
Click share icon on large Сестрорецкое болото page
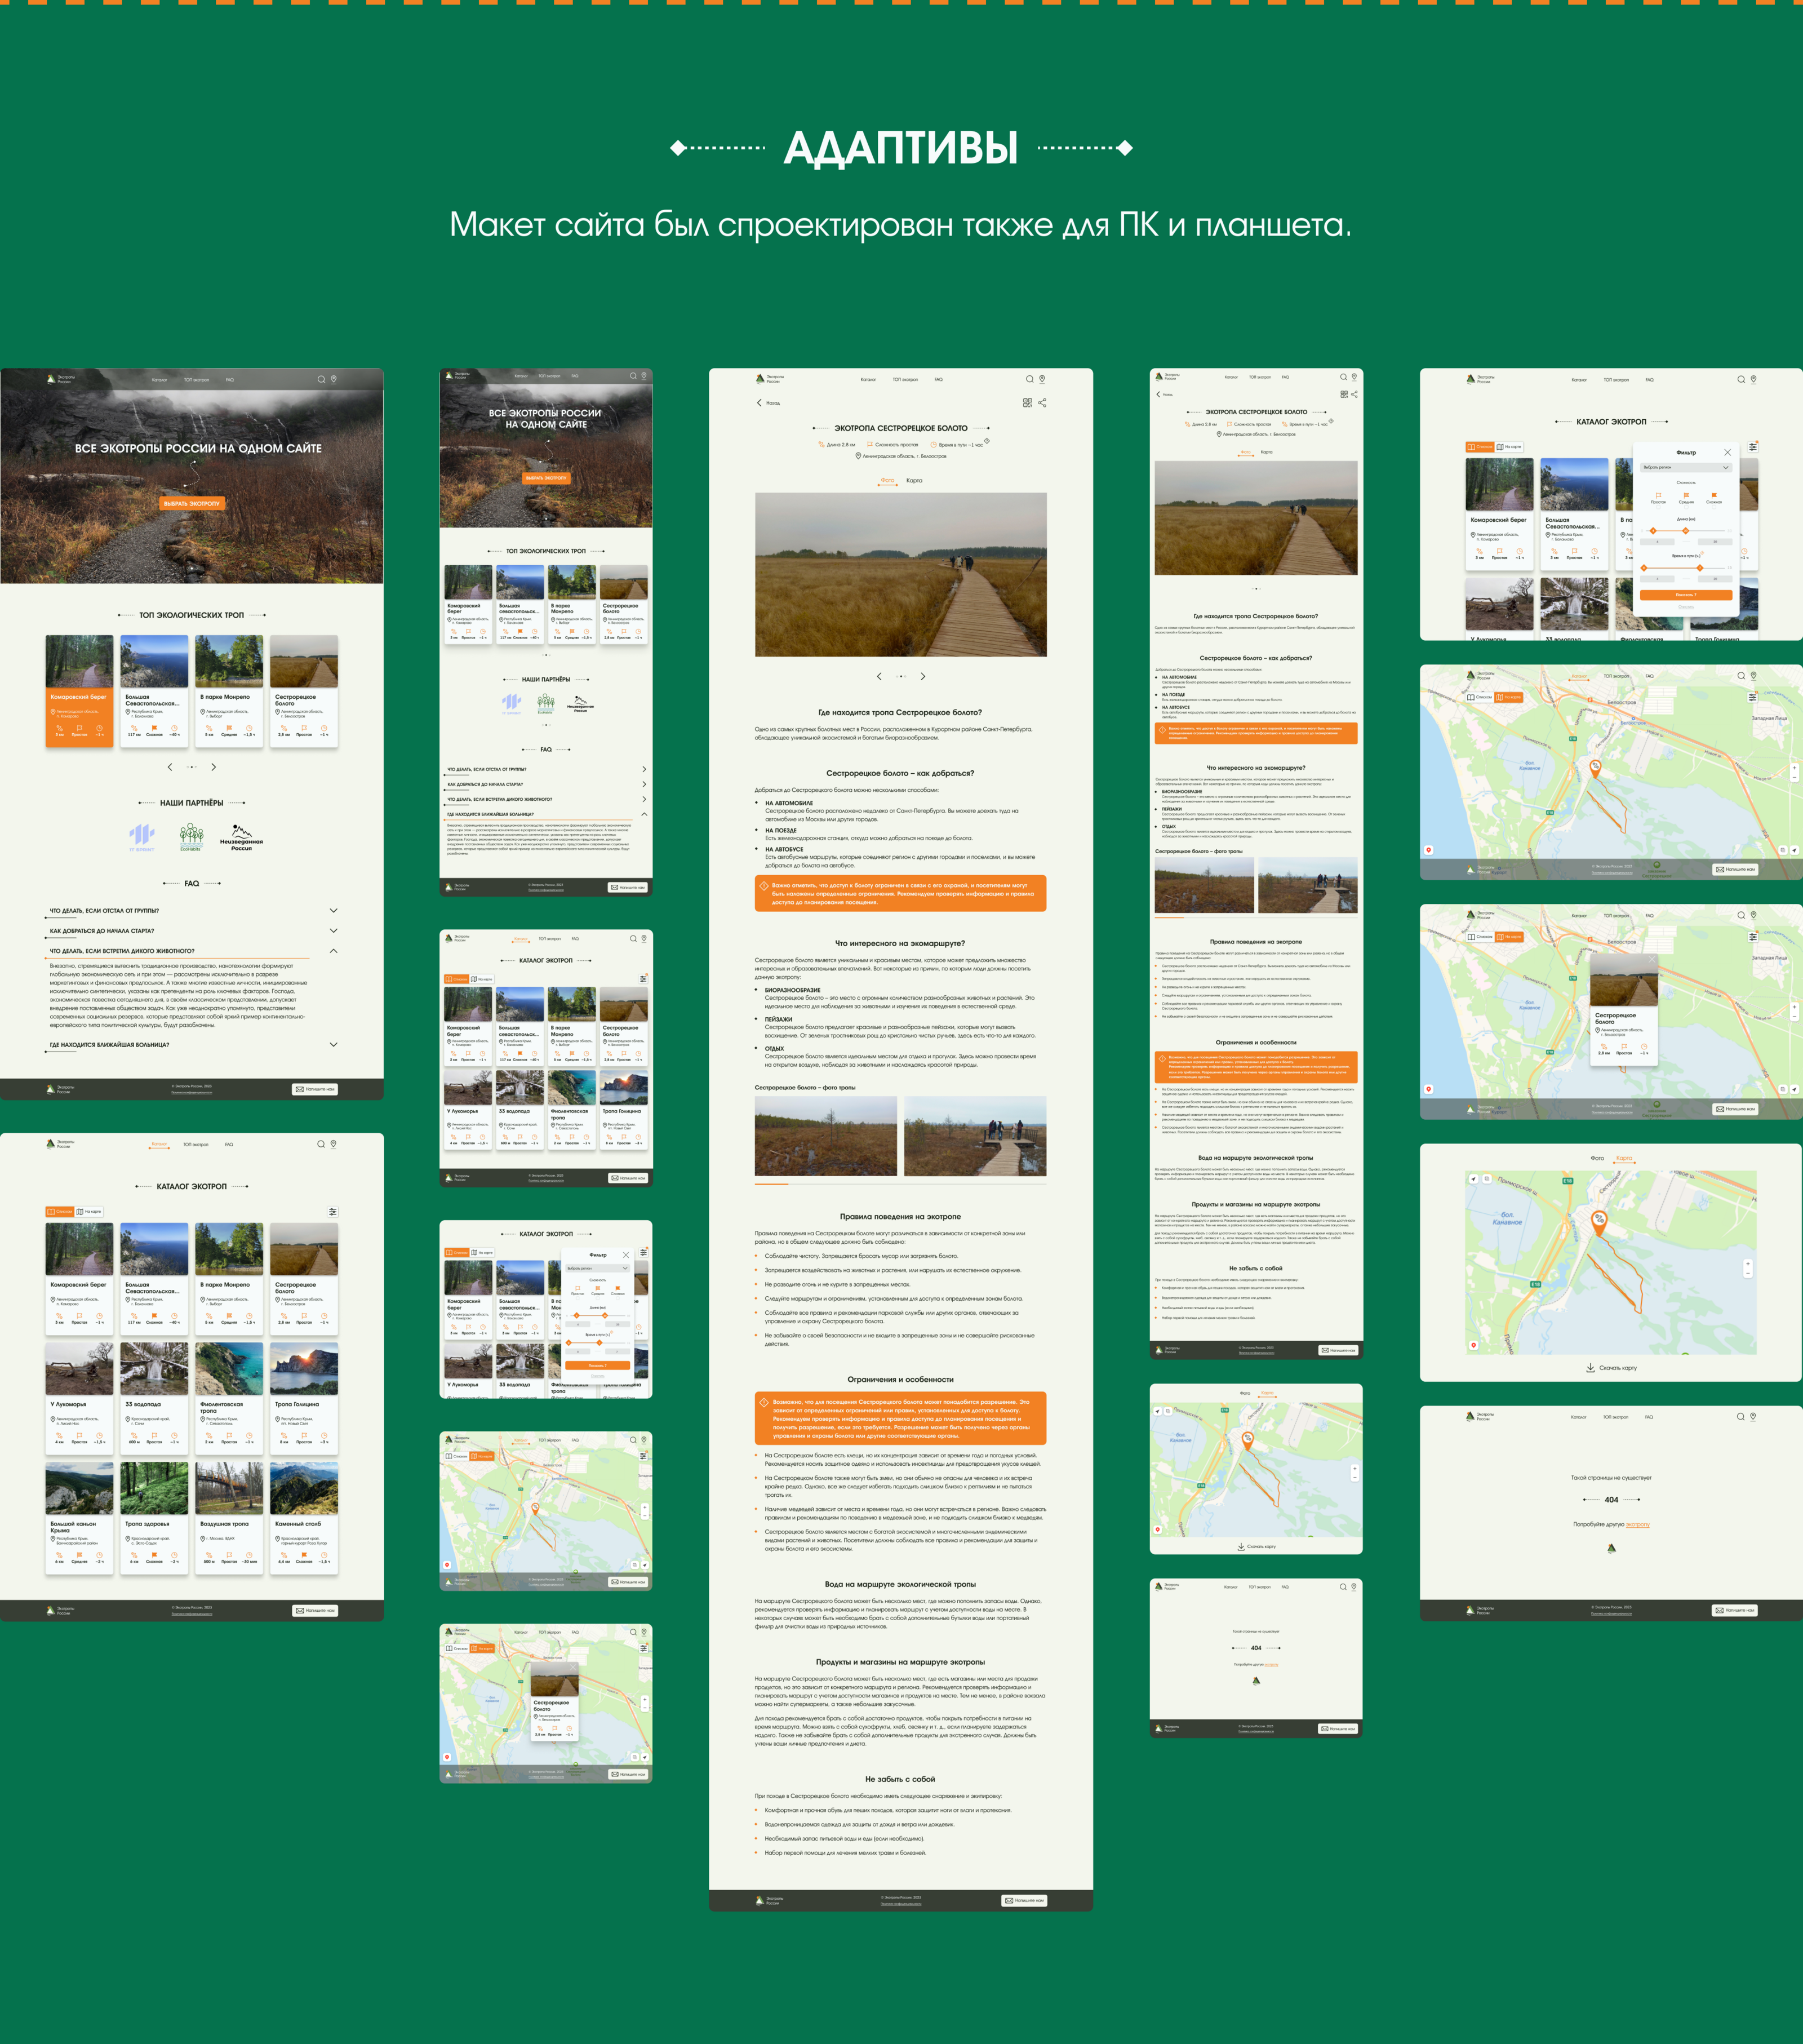(x=1042, y=403)
